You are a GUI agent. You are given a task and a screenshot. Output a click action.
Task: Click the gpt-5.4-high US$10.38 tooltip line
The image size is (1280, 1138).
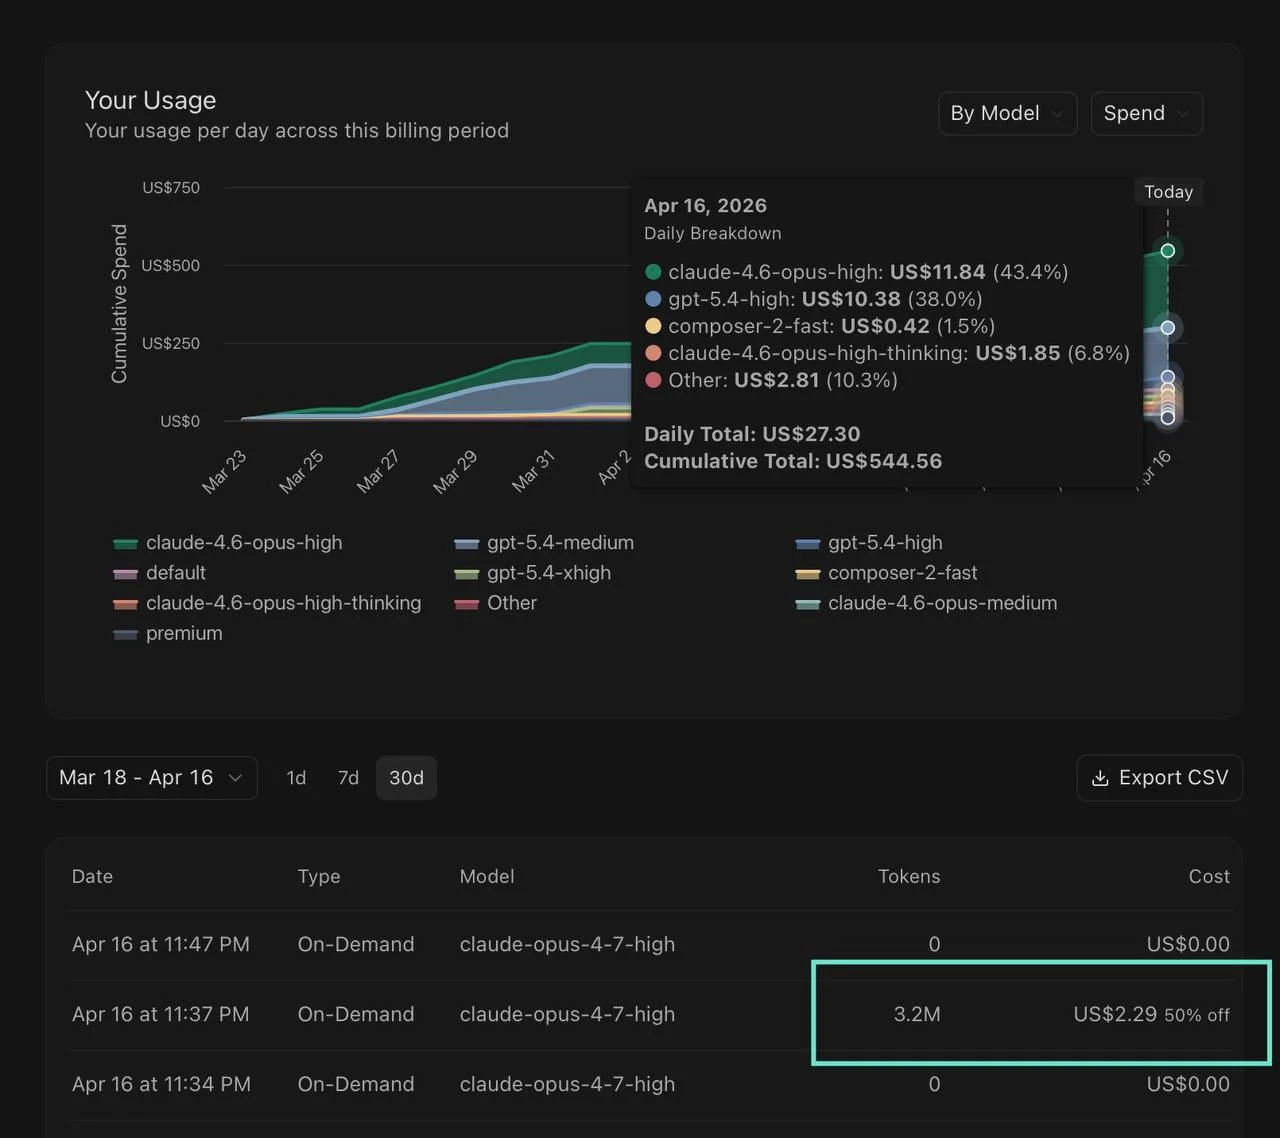pos(814,299)
